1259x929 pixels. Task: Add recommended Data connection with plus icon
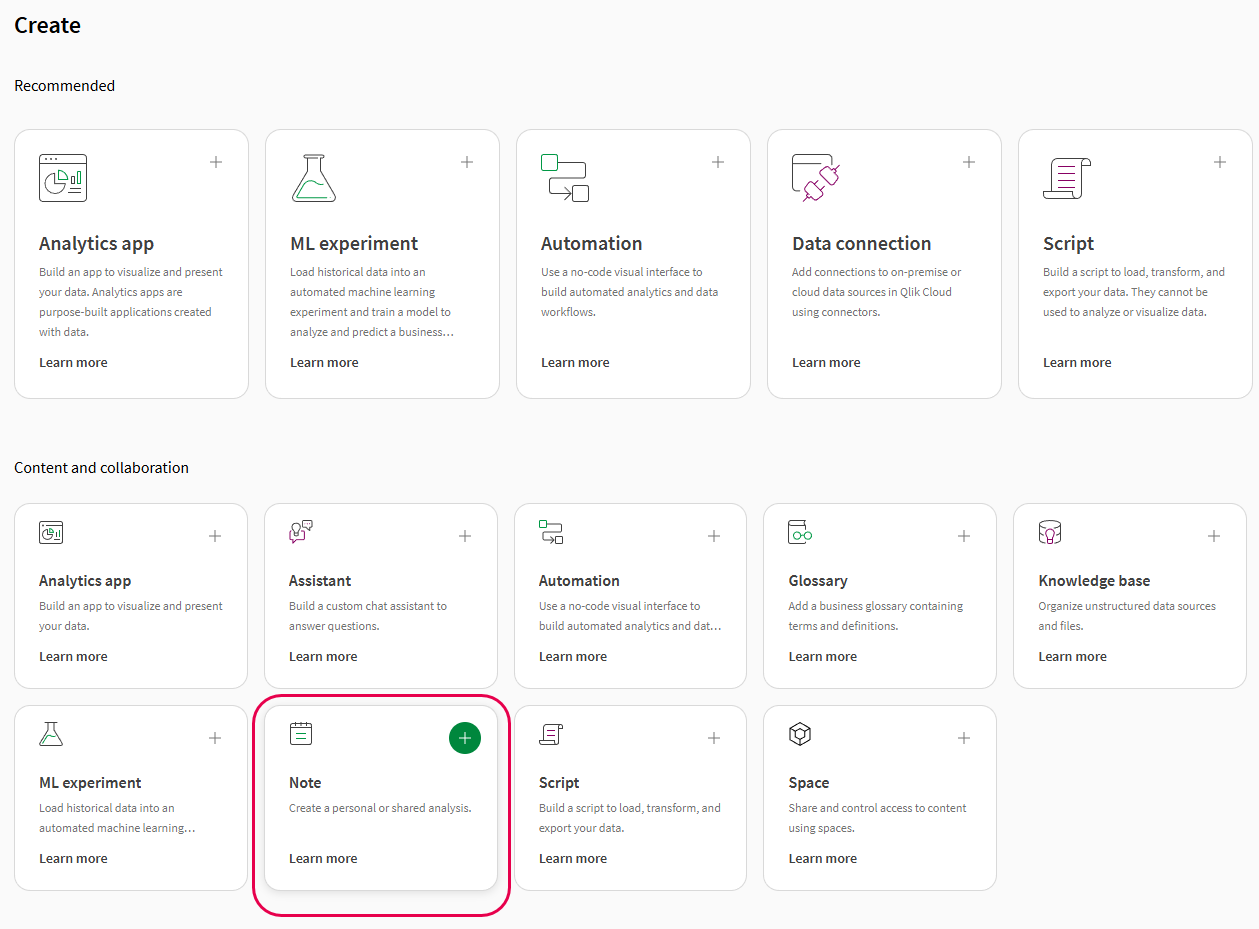(x=969, y=162)
